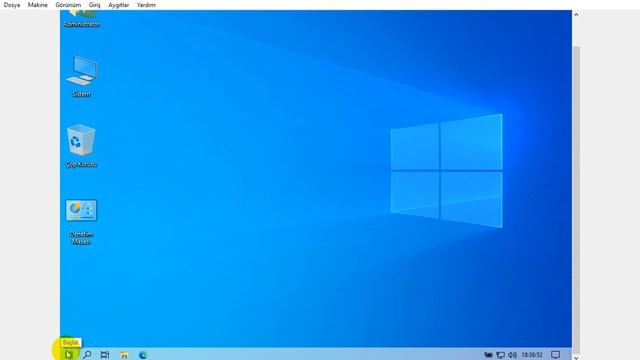Open the Action Center notifications icon
Screen dimensions: 640x360
pos(556,355)
